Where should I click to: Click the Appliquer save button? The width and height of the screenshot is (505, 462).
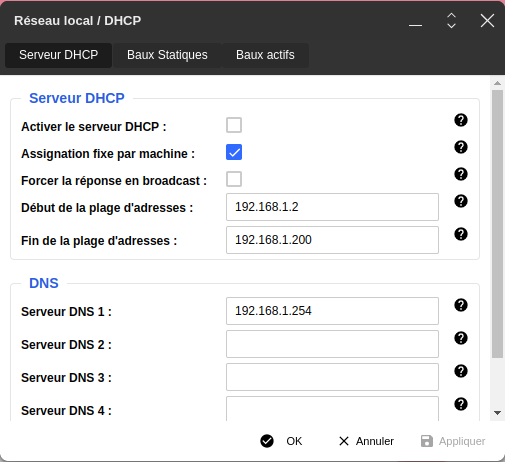click(453, 441)
